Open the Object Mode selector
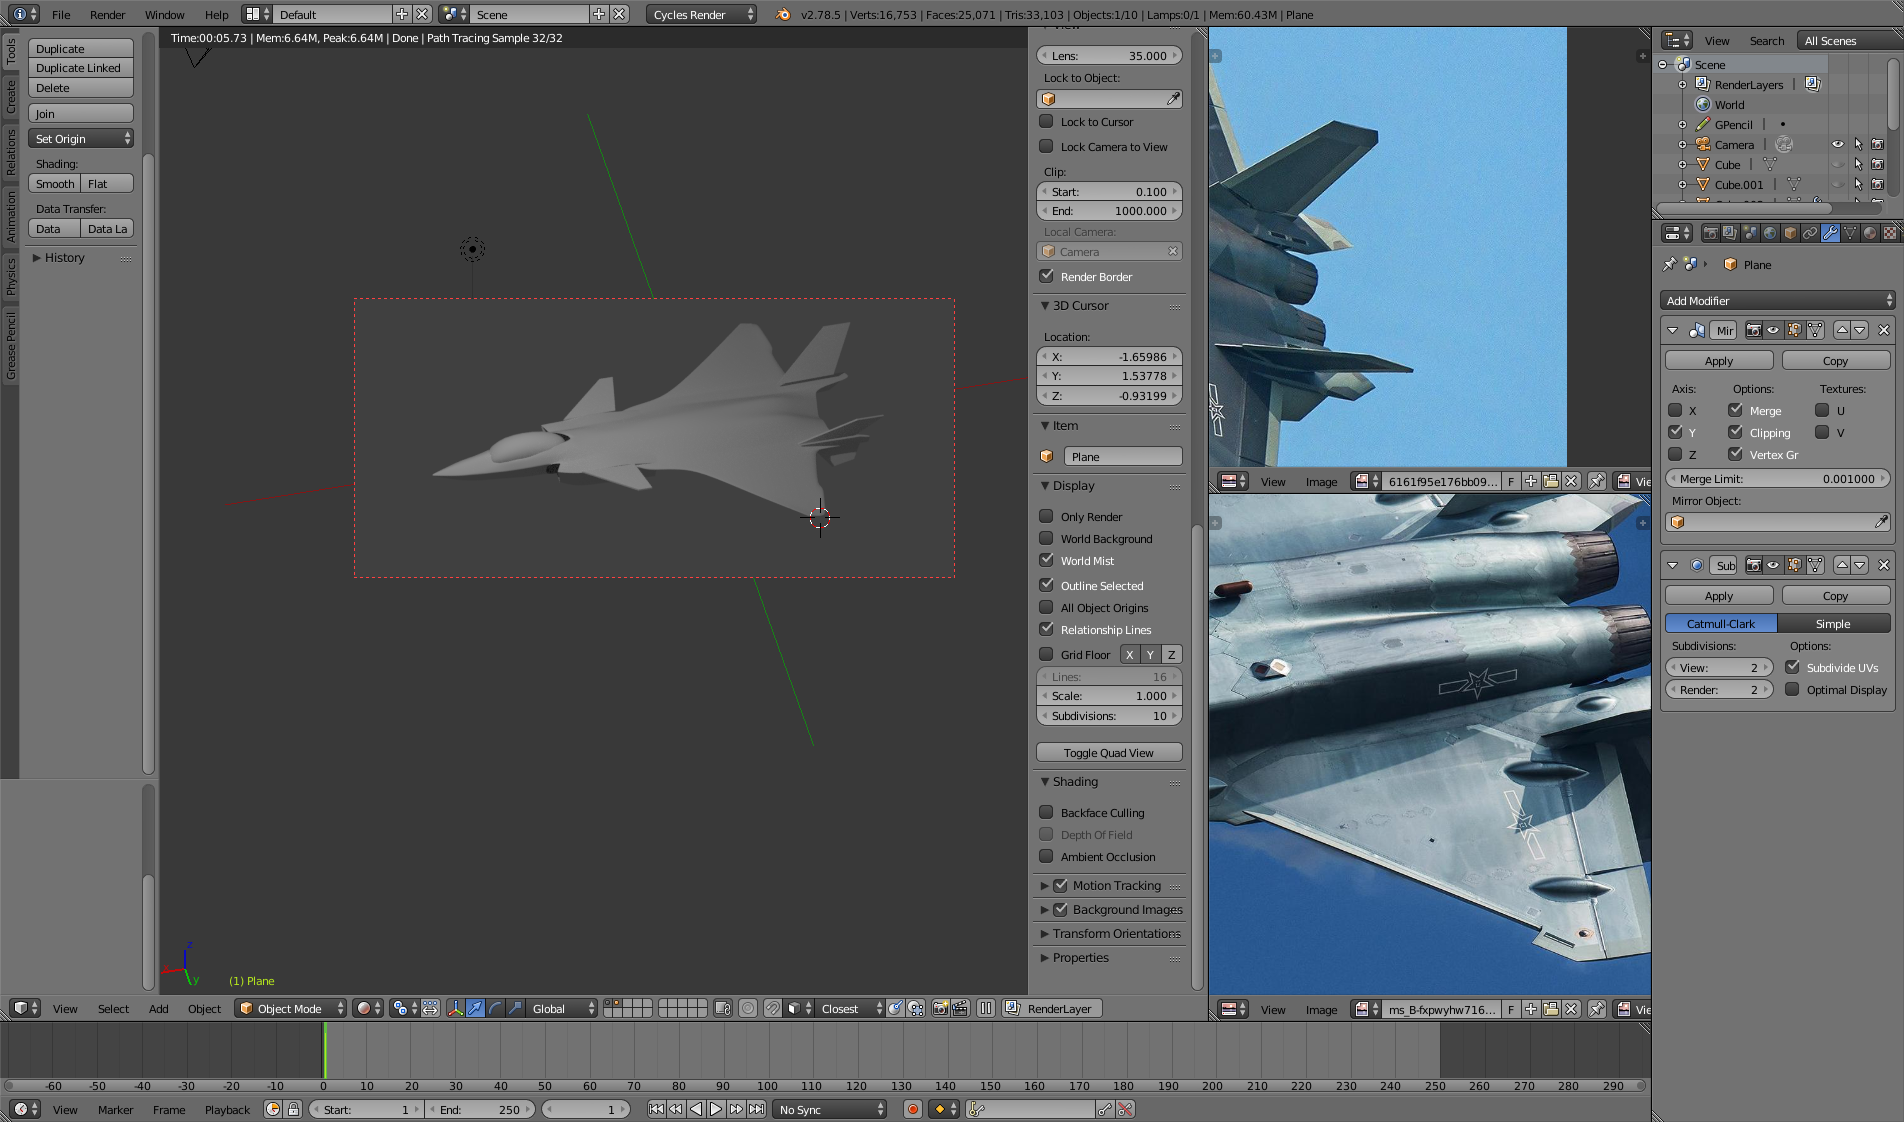Viewport: 1904px width, 1122px height. click(x=291, y=1008)
